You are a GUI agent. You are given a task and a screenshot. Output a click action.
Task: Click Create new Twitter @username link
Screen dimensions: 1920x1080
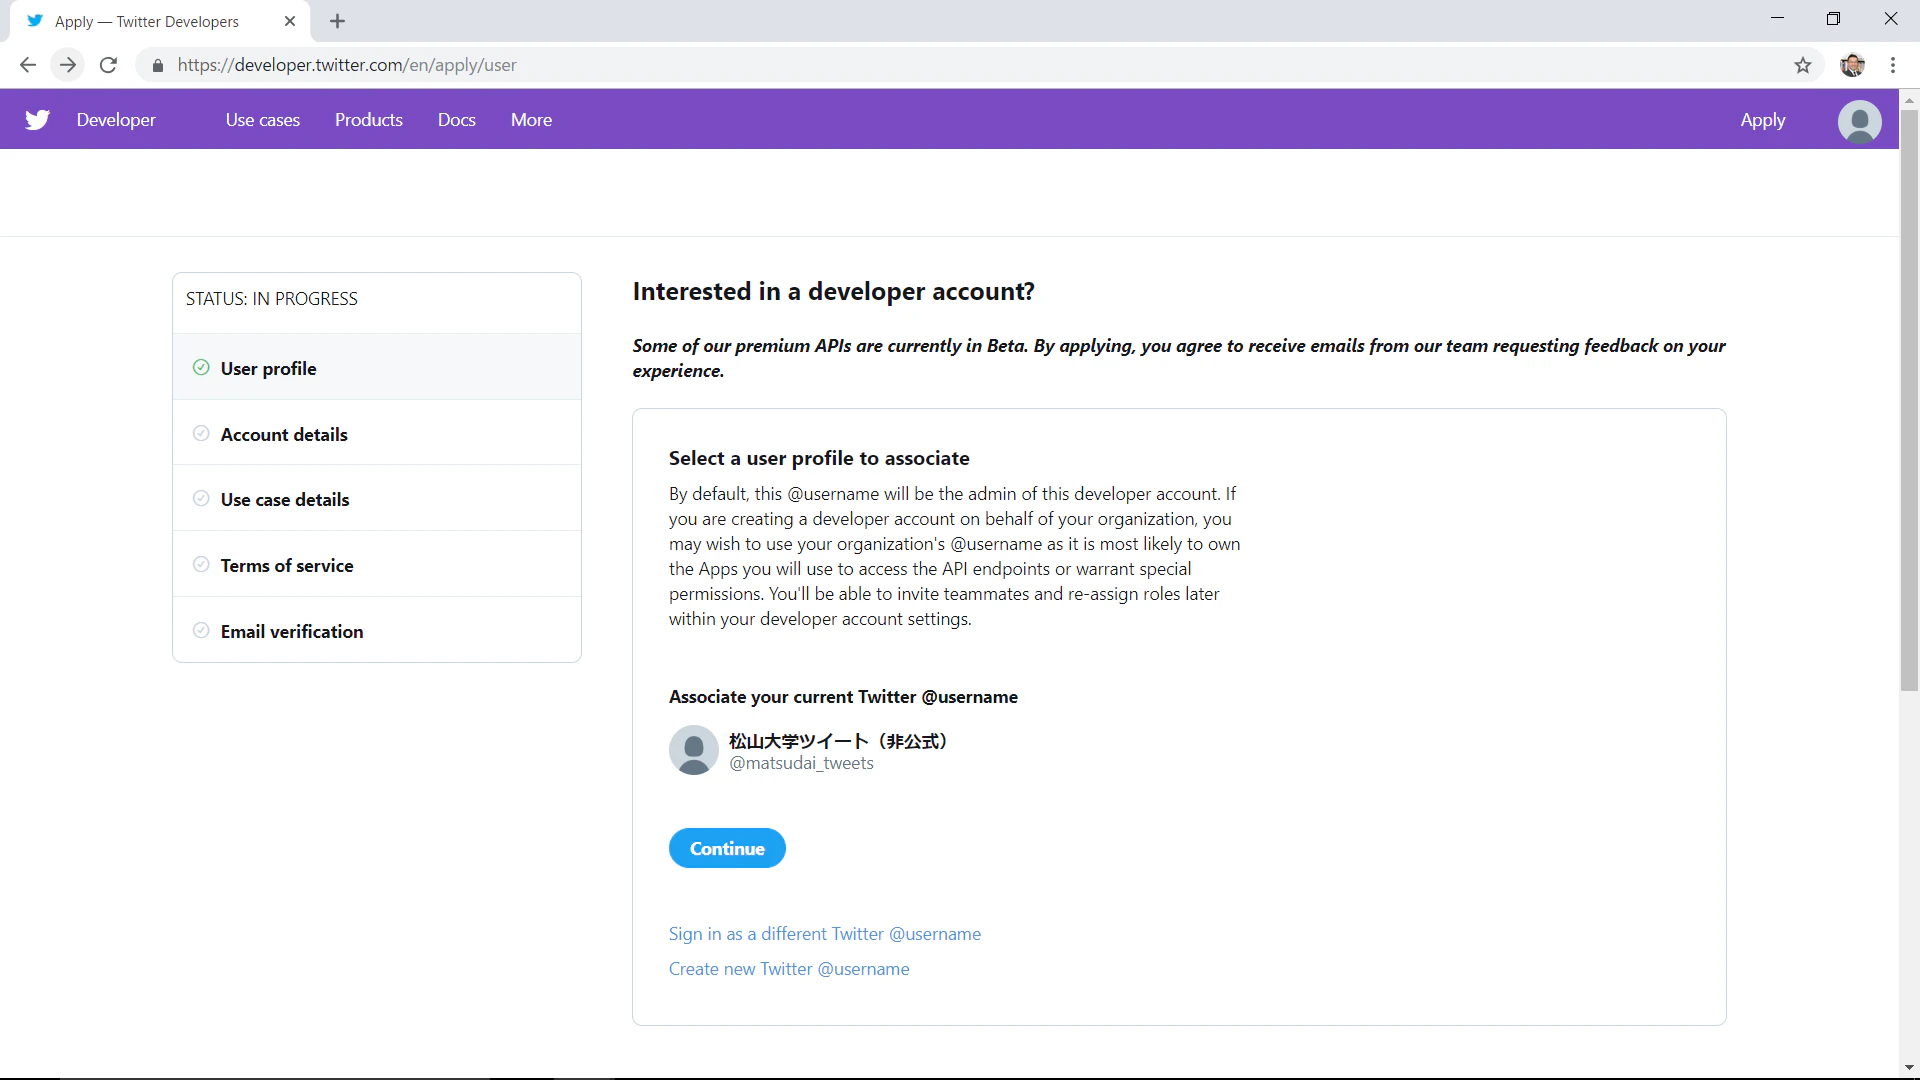[x=789, y=968]
